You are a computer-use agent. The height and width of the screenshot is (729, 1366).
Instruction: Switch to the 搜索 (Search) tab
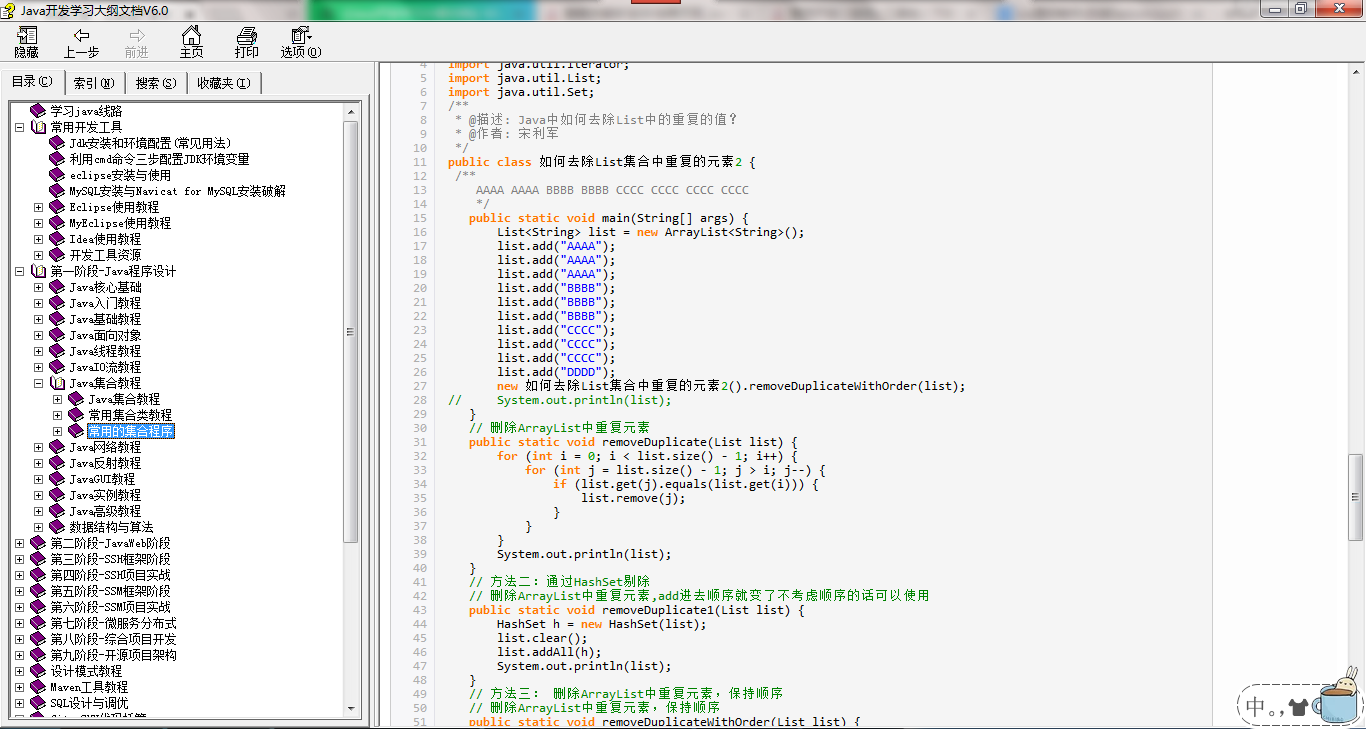coord(156,83)
